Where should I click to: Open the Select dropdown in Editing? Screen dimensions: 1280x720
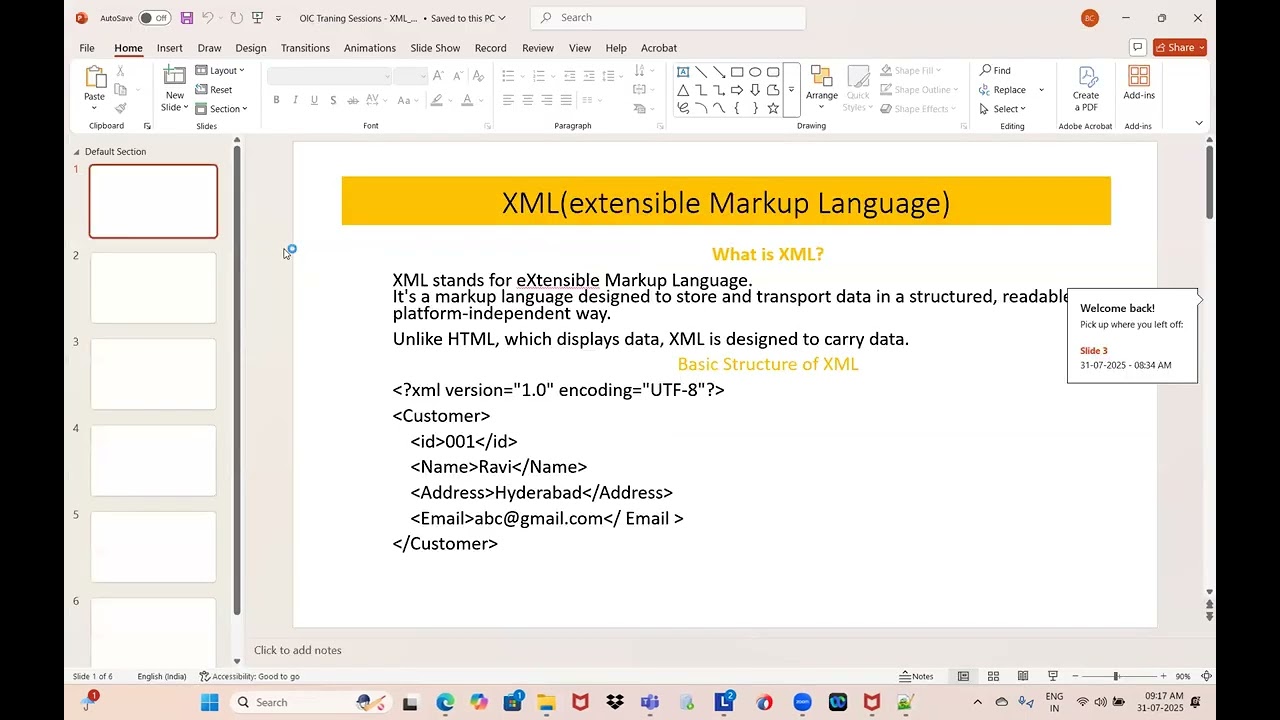pyautogui.click(x=1003, y=109)
